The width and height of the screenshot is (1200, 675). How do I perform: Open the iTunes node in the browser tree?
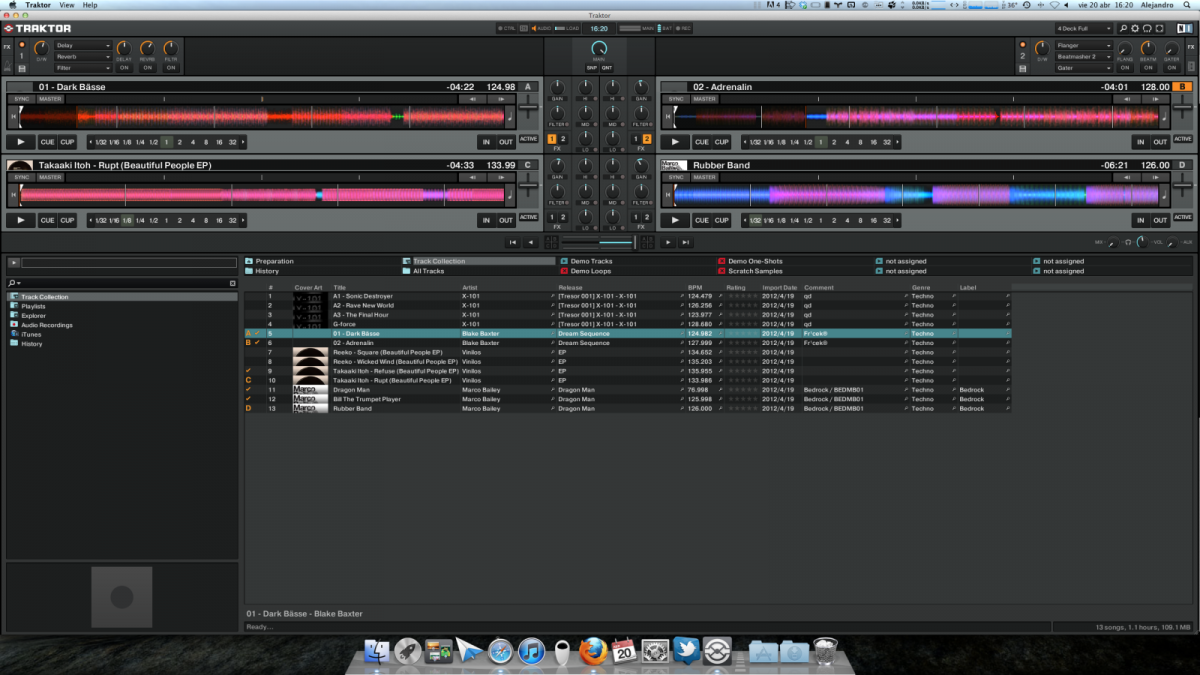tap(33, 334)
